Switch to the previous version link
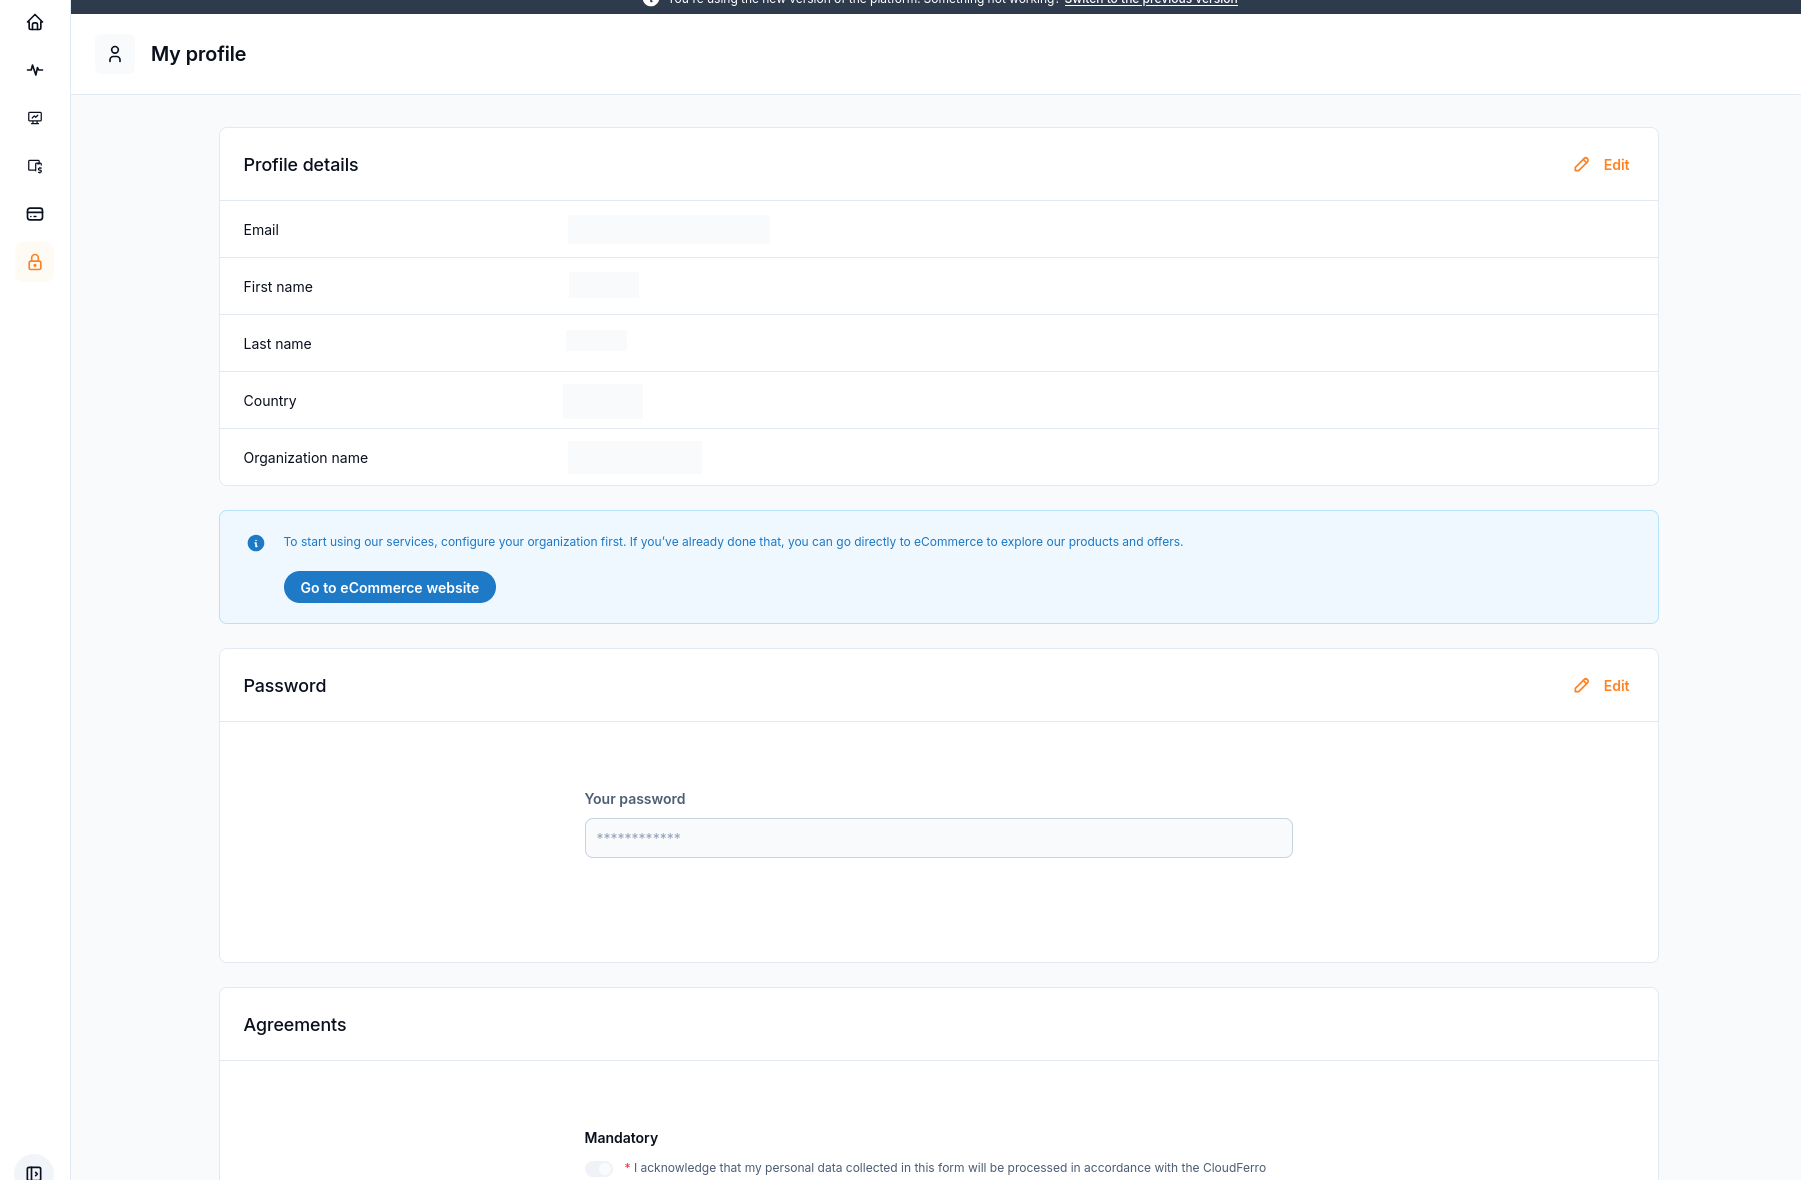 coord(1151,3)
